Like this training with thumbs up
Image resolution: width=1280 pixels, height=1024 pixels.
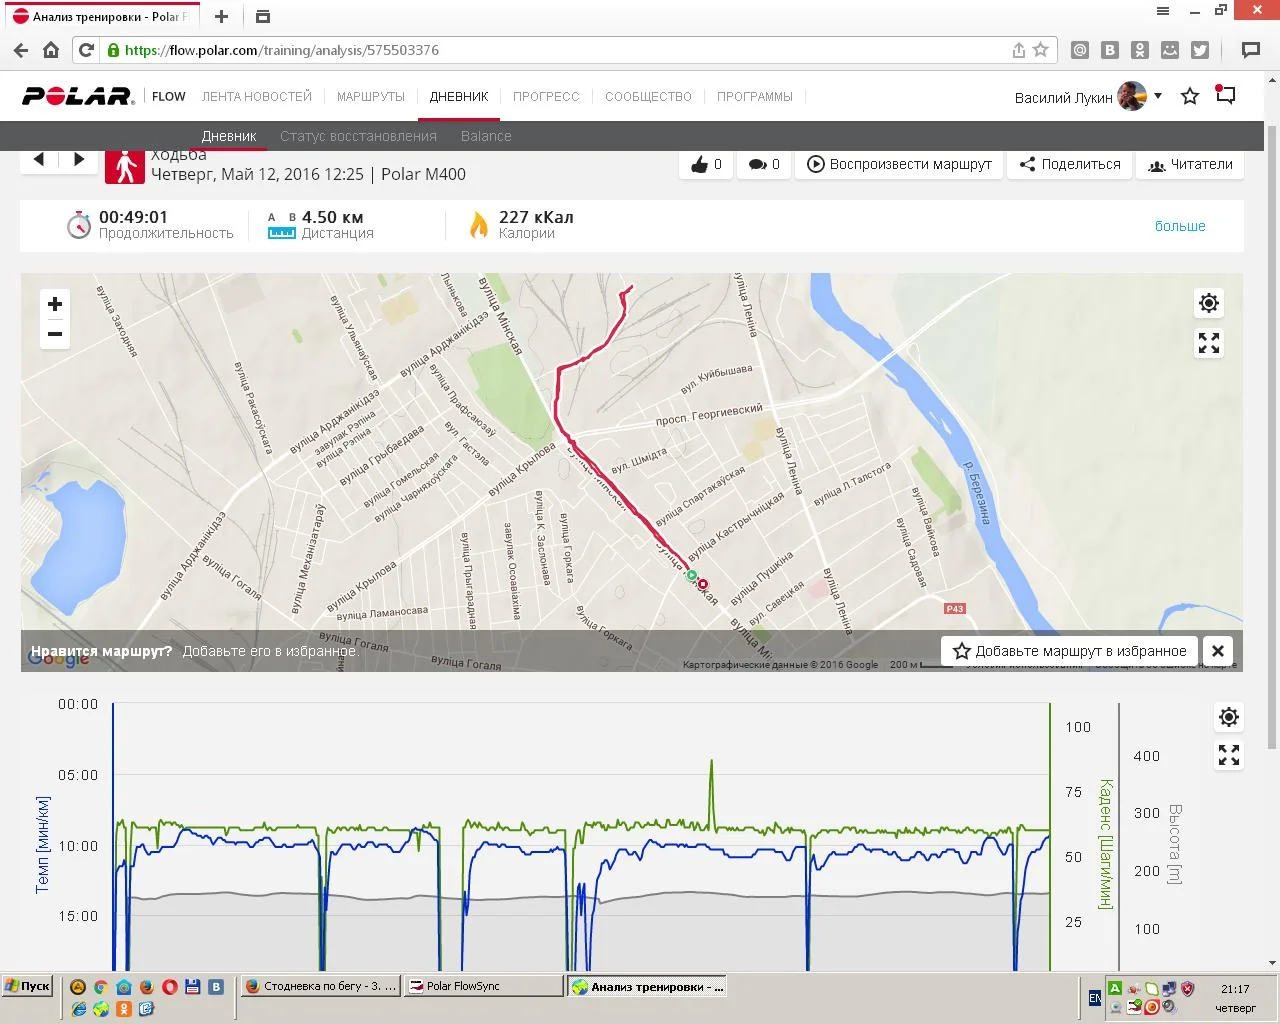pos(706,164)
